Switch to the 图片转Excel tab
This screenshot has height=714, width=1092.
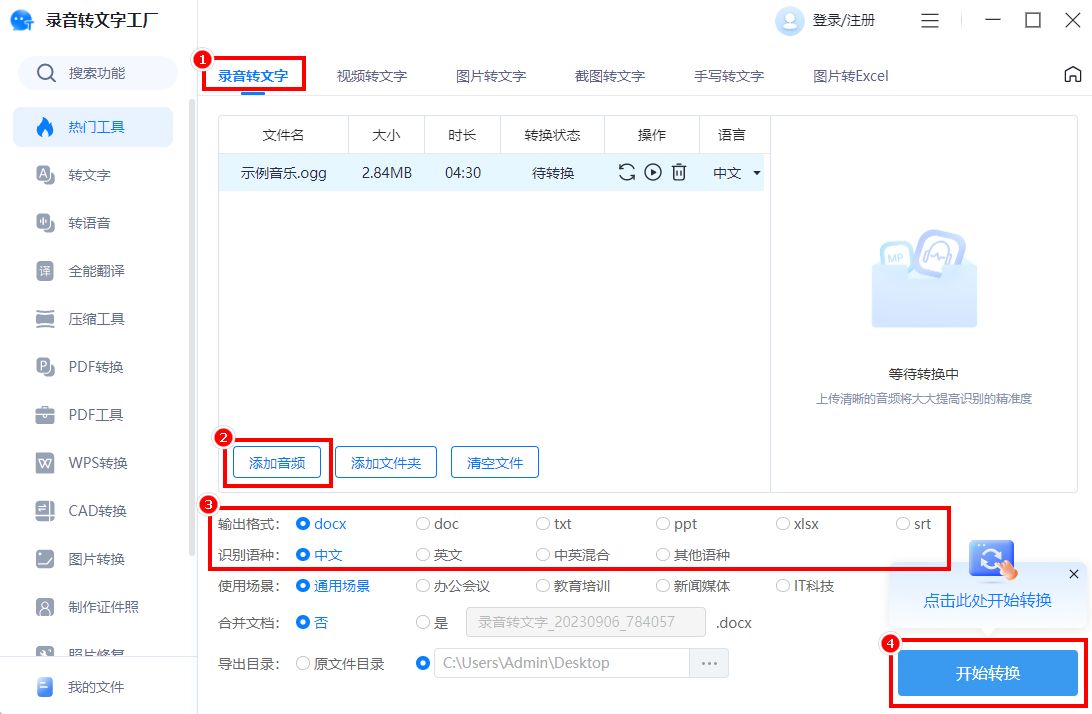pyautogui.click(x=849, y=75)
